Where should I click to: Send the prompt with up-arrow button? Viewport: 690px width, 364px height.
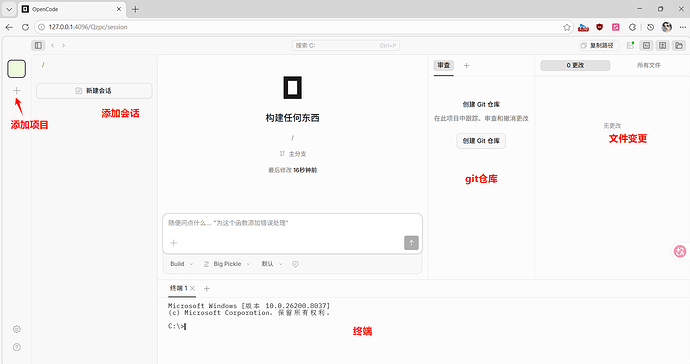(411, 243)
